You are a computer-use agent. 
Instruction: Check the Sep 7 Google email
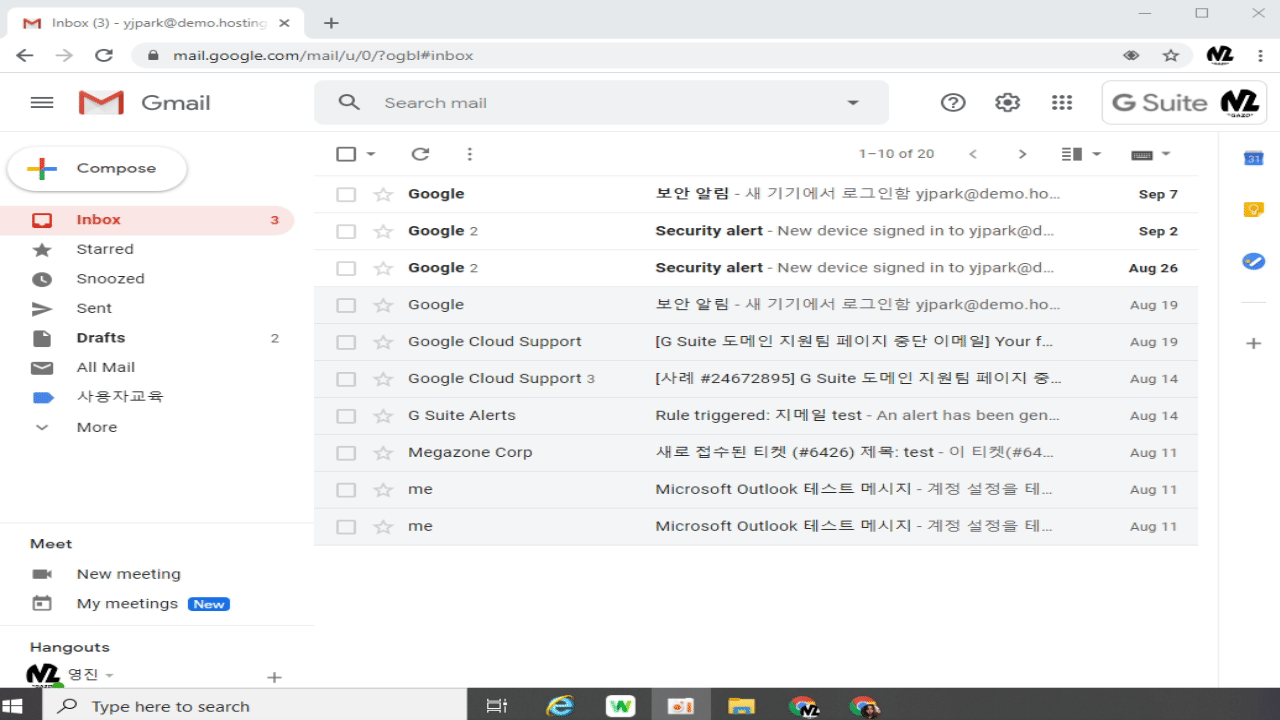coord(346,194)
